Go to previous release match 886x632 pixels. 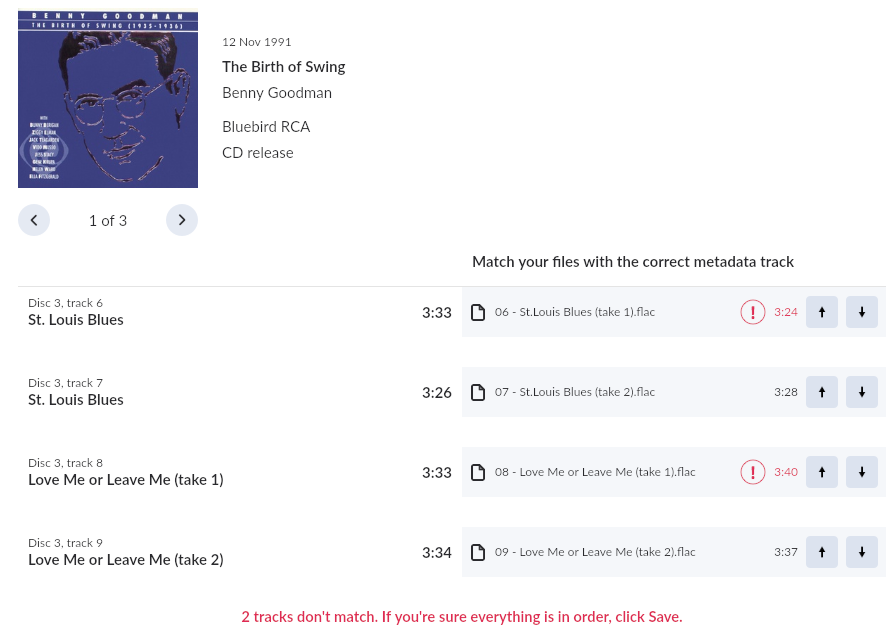tap(34, 220)
